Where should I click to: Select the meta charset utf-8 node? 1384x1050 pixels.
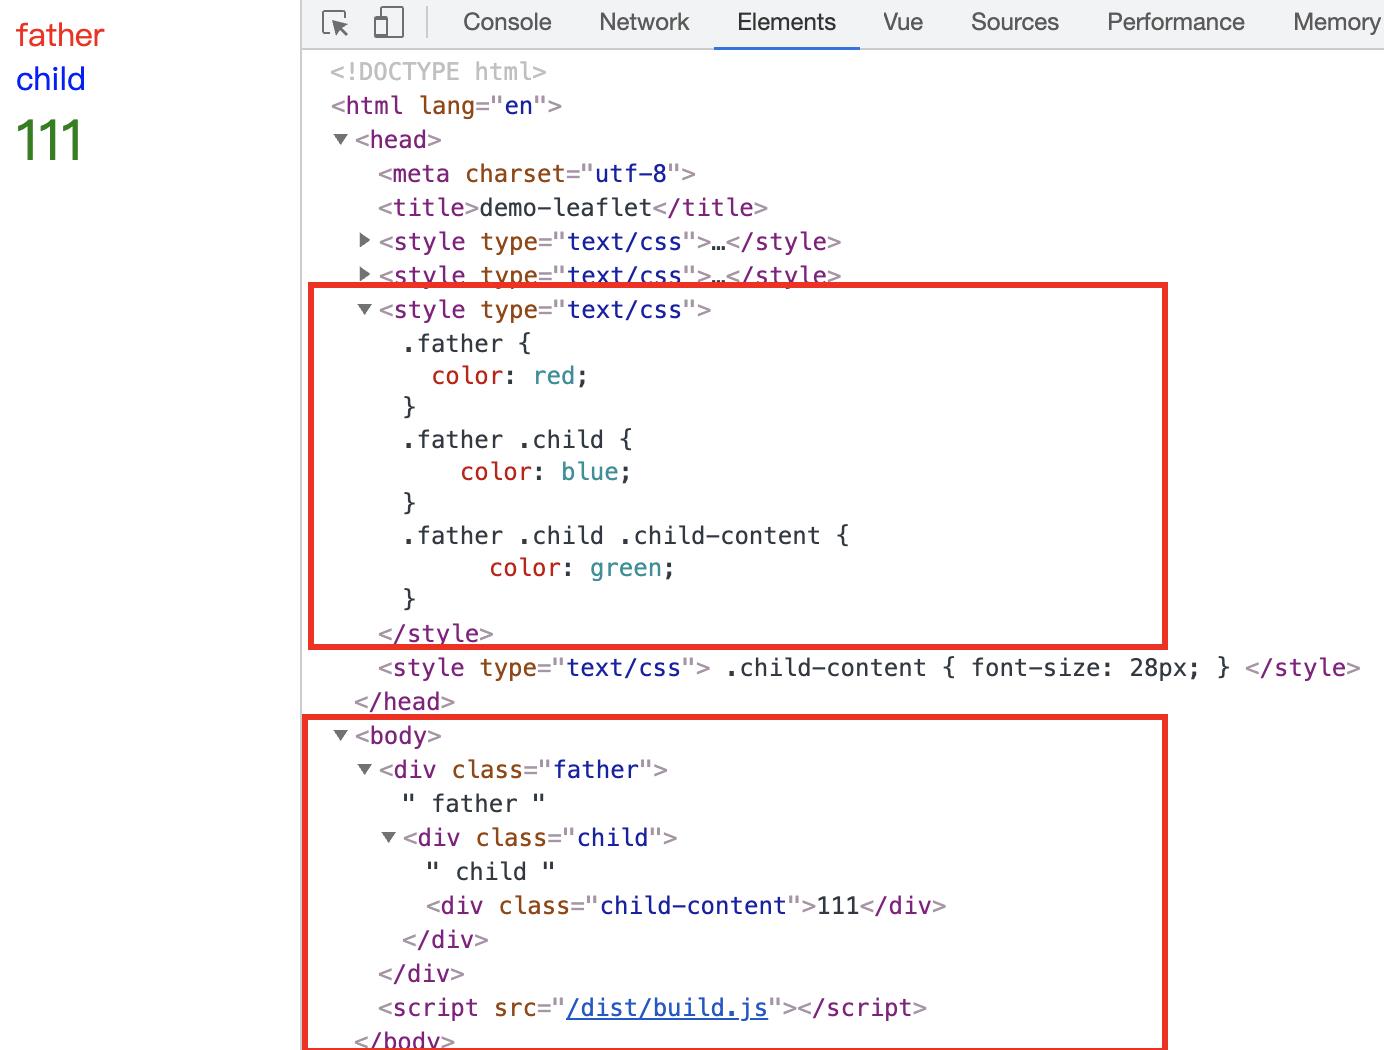pos(537,174)
